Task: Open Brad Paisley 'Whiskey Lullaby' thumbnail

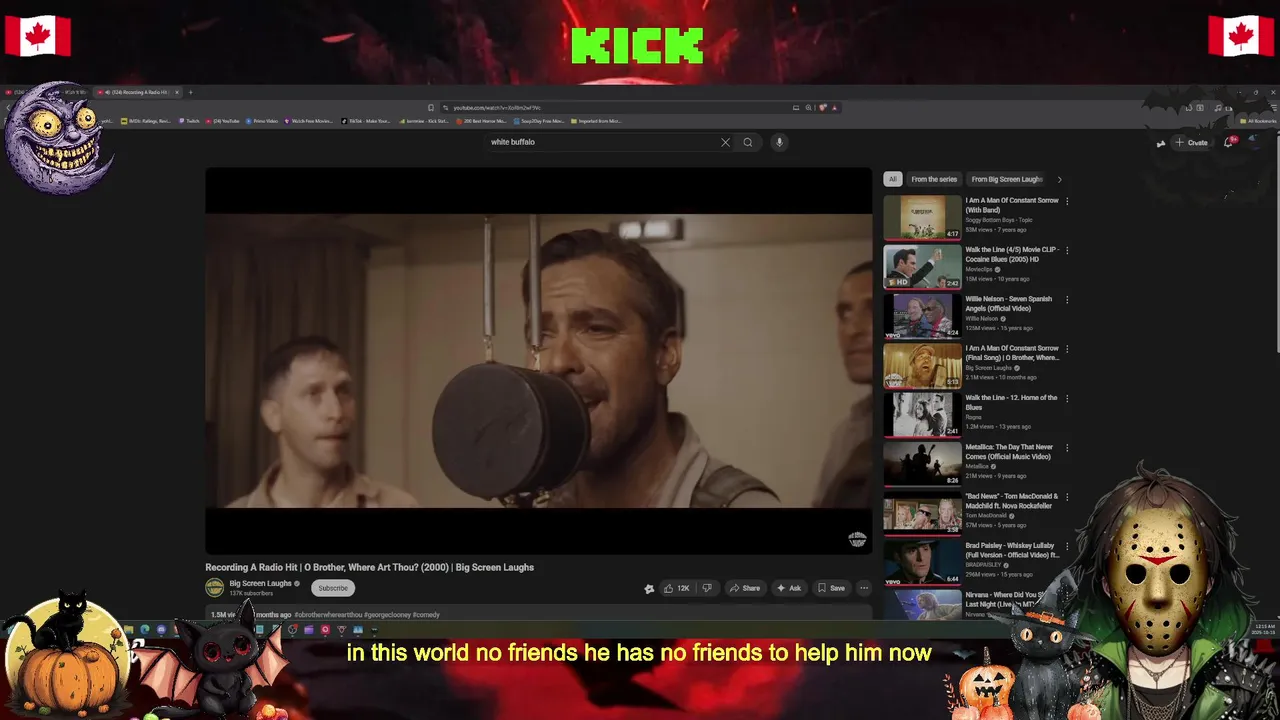Action: pos(922,563)
